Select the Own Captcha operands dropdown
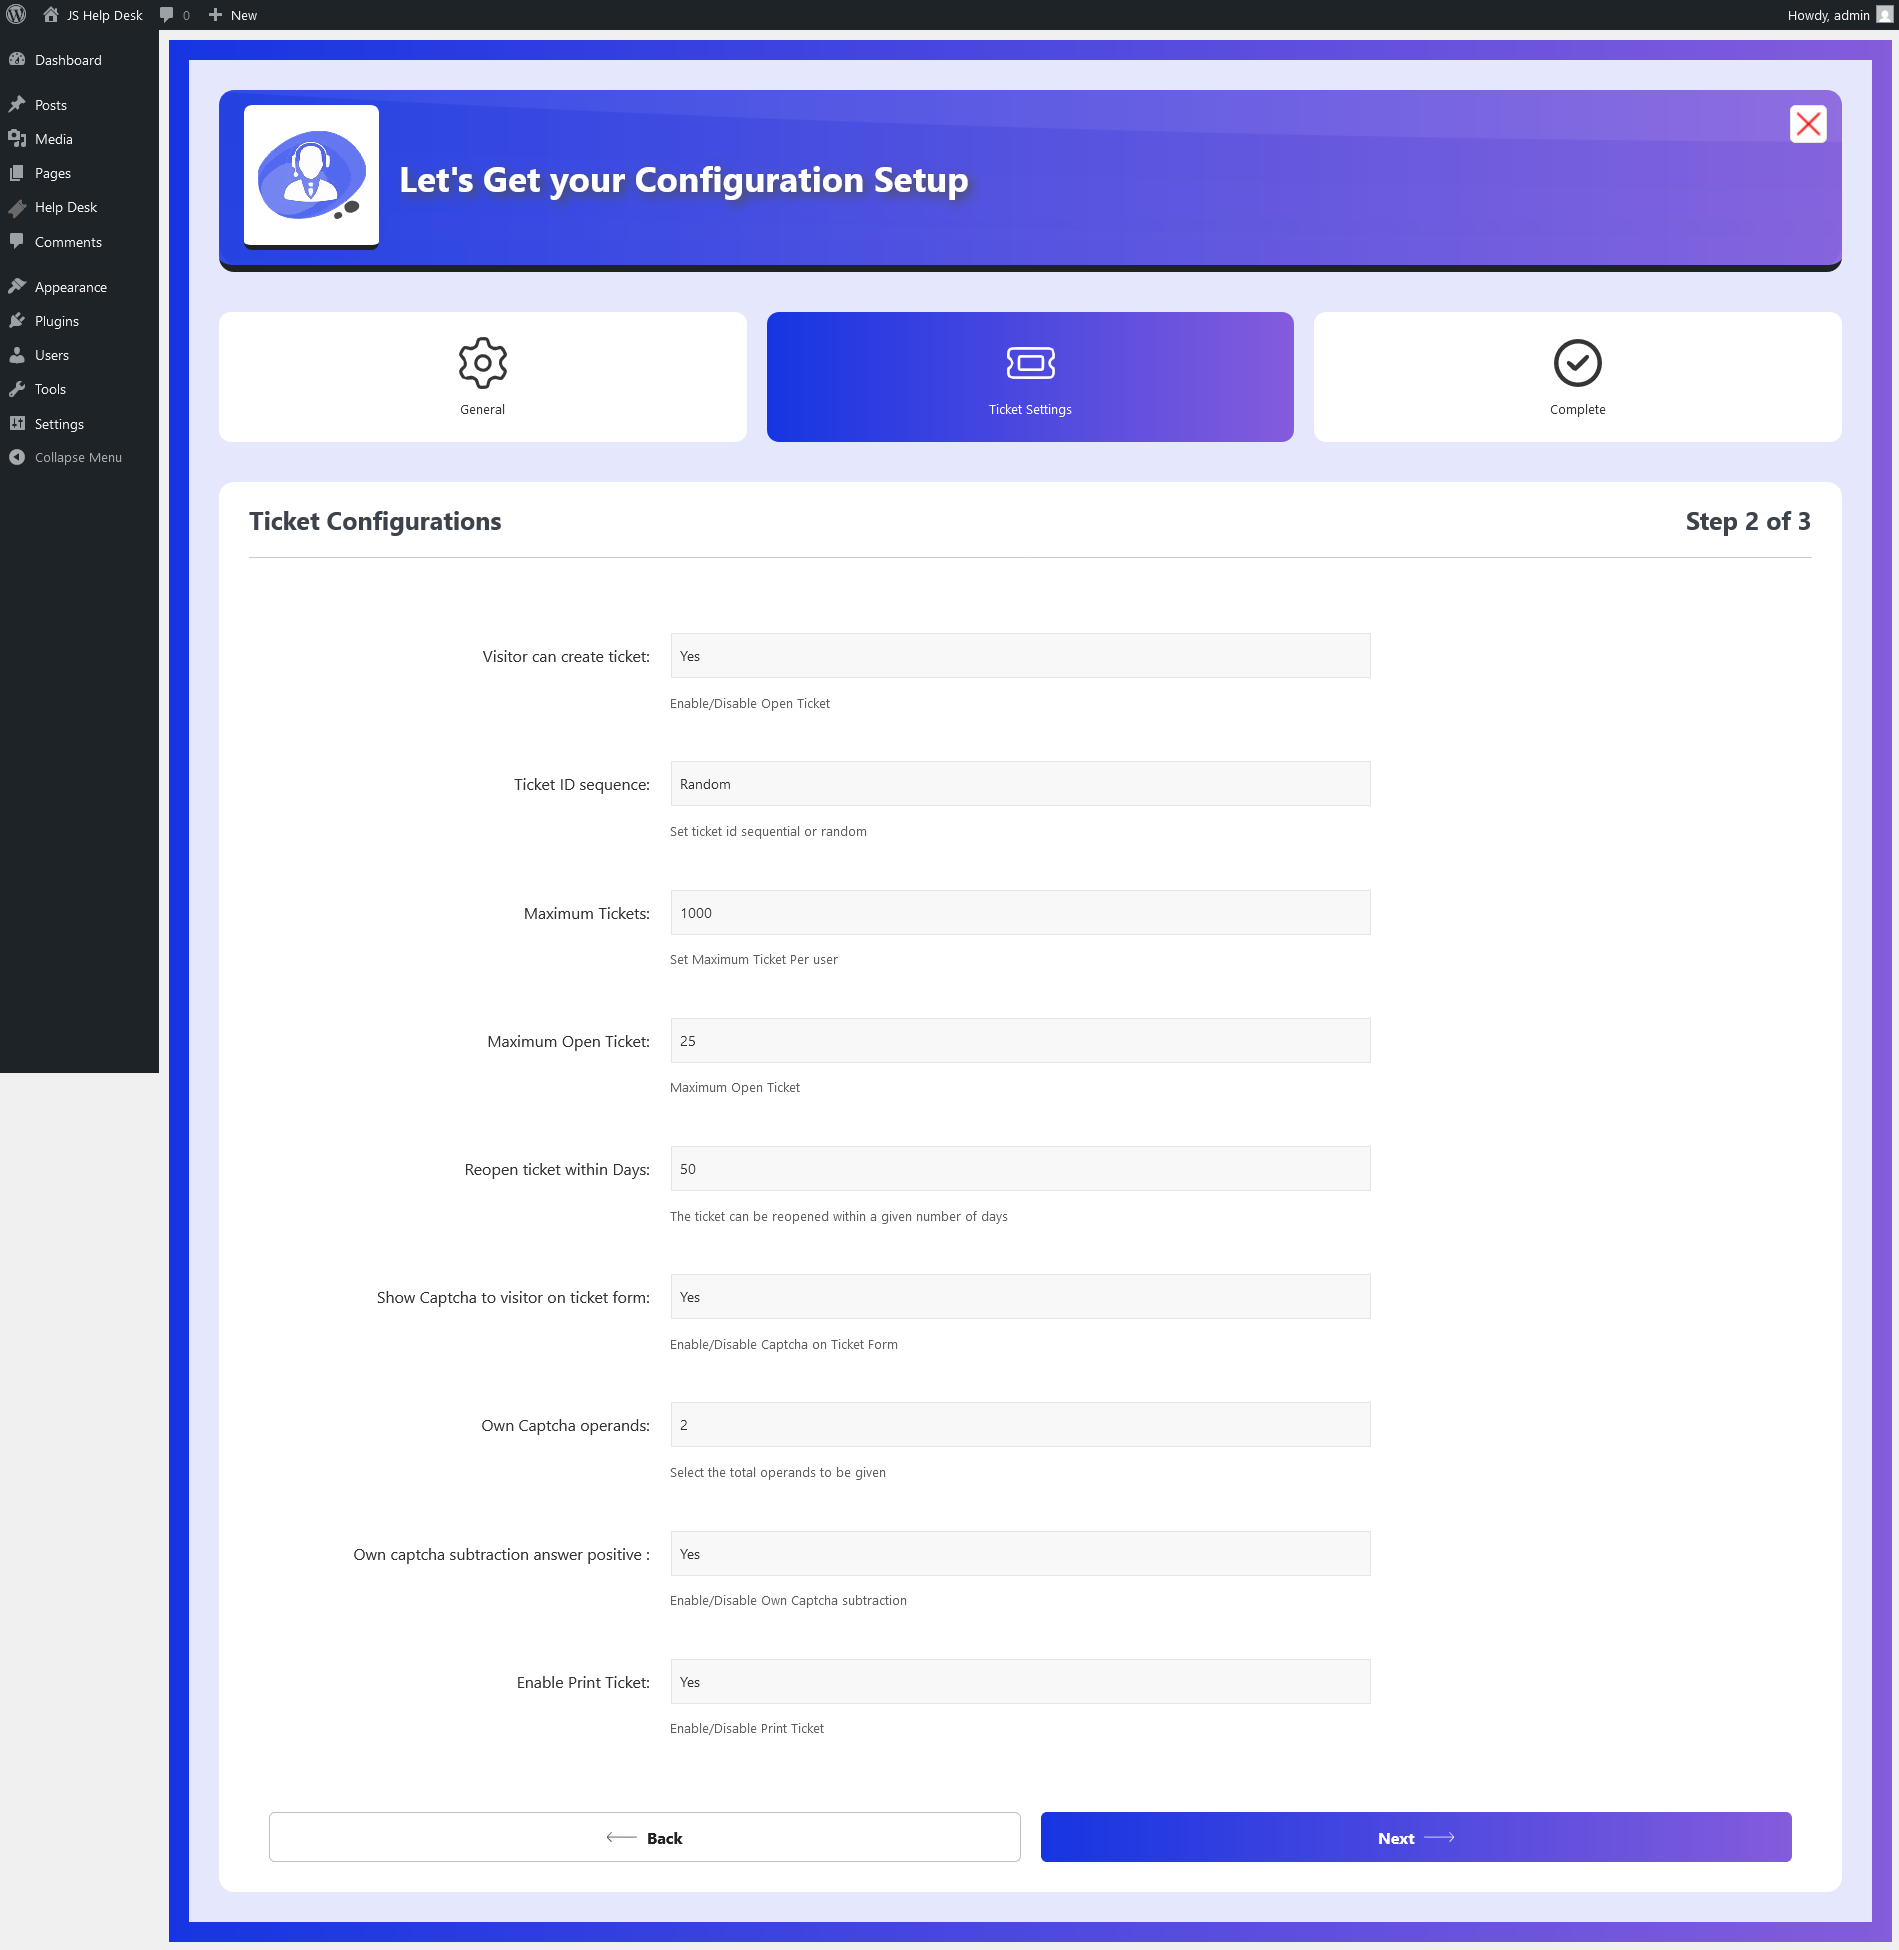 coord(1019,1425)
